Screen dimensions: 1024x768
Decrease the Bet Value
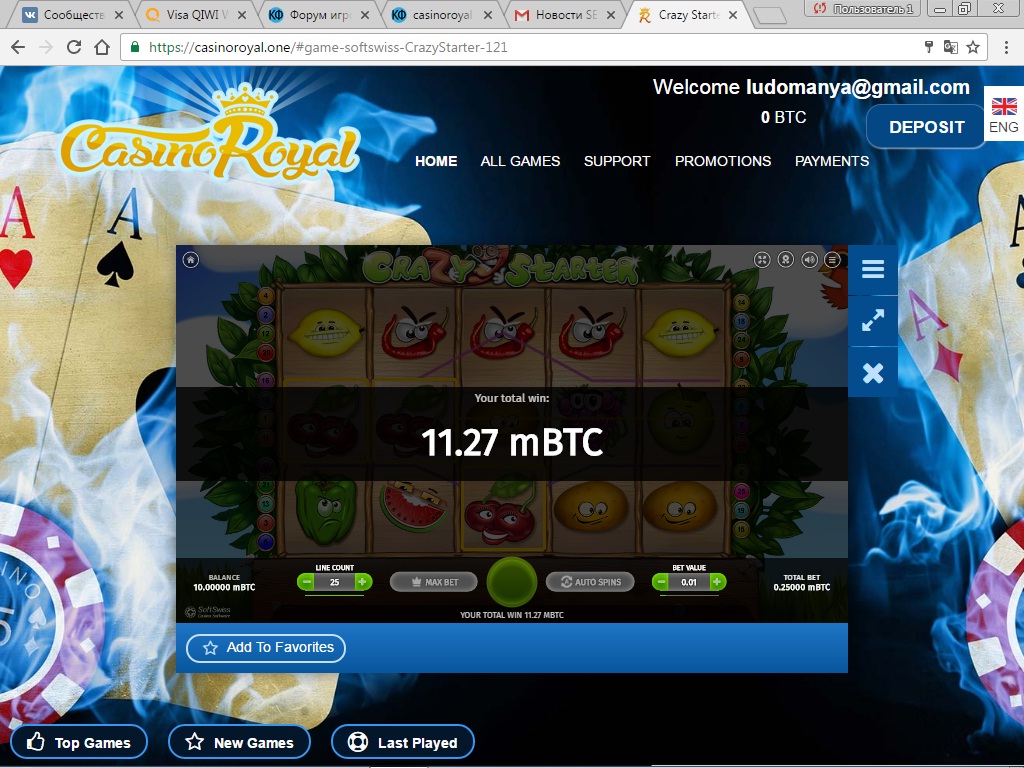661,582
